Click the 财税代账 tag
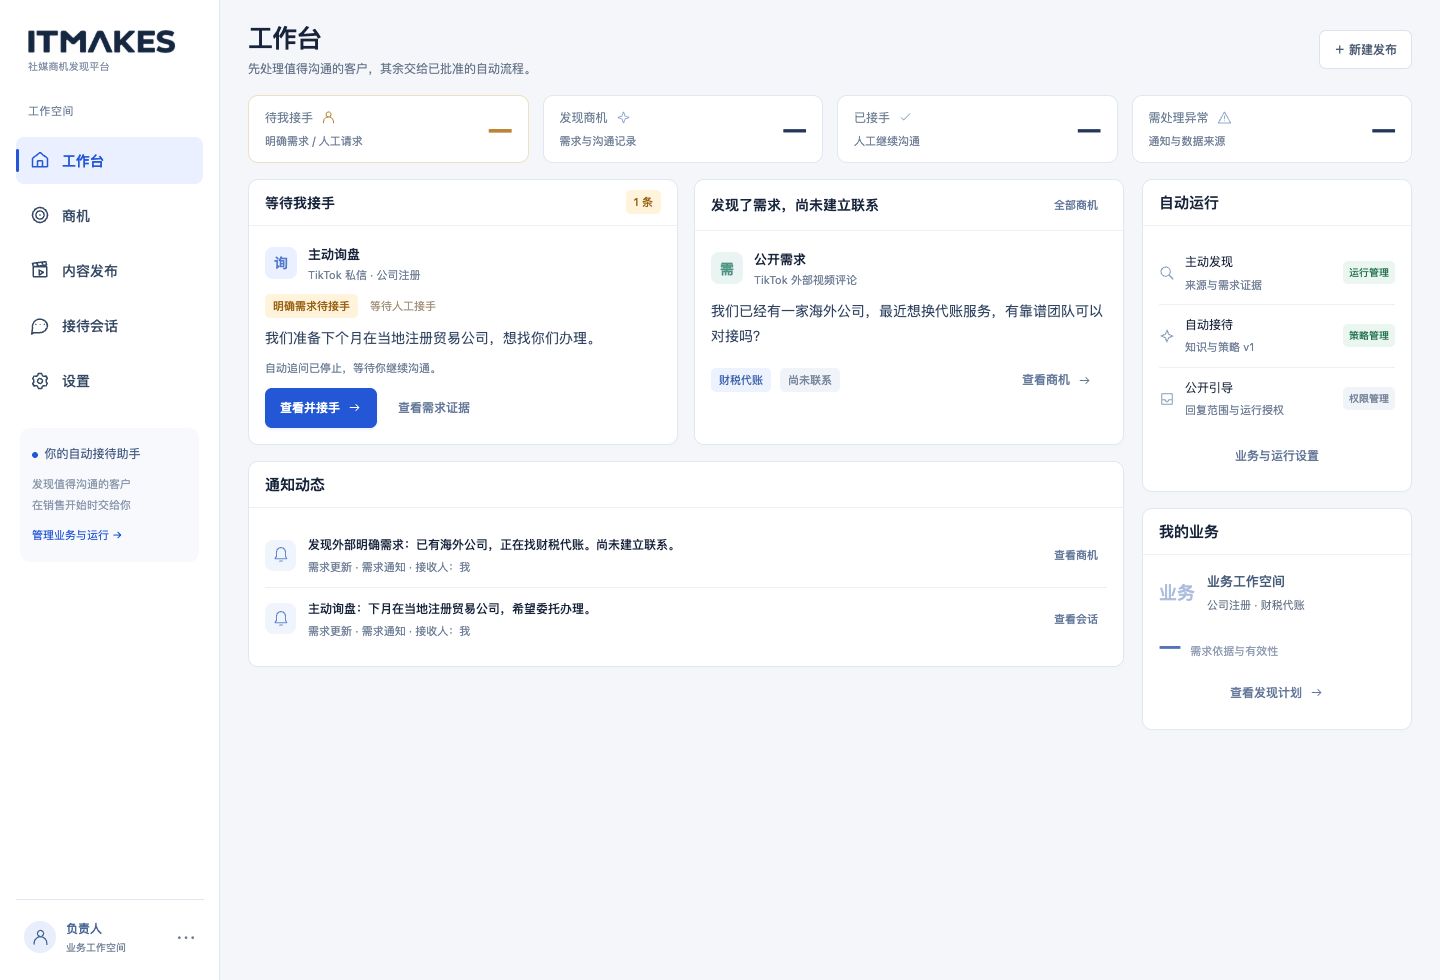The image size is (1440, 980). [x=741, y=380]
